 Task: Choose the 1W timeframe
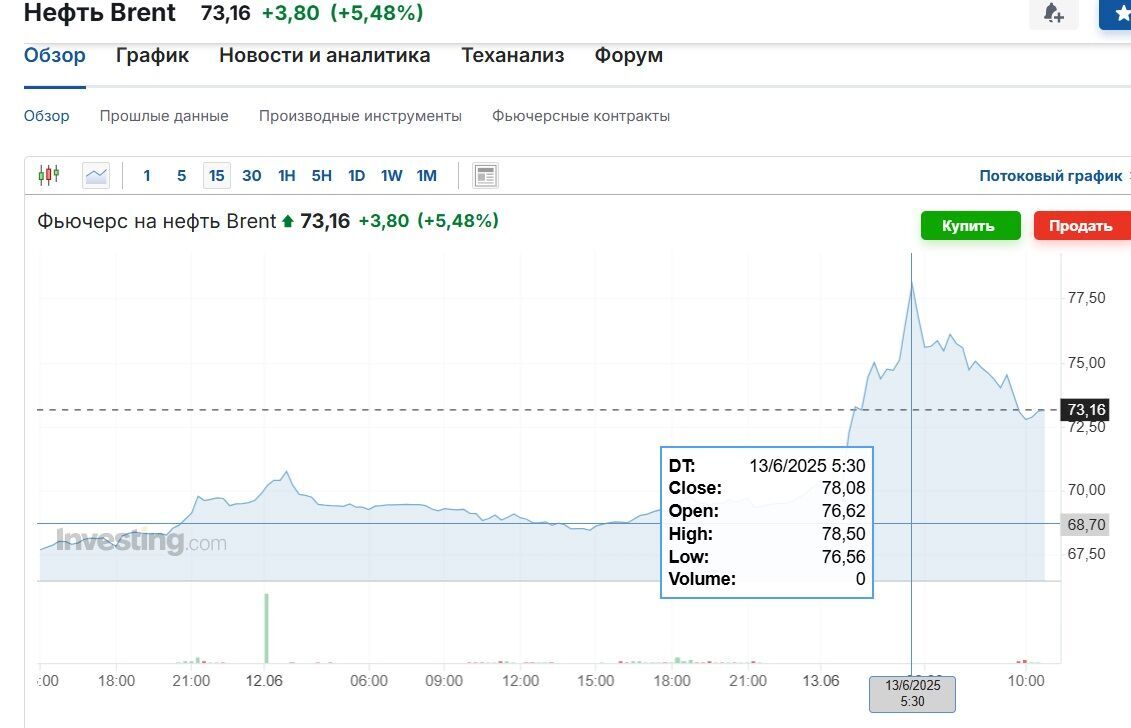pyautogui.click(x=391, y=176)
